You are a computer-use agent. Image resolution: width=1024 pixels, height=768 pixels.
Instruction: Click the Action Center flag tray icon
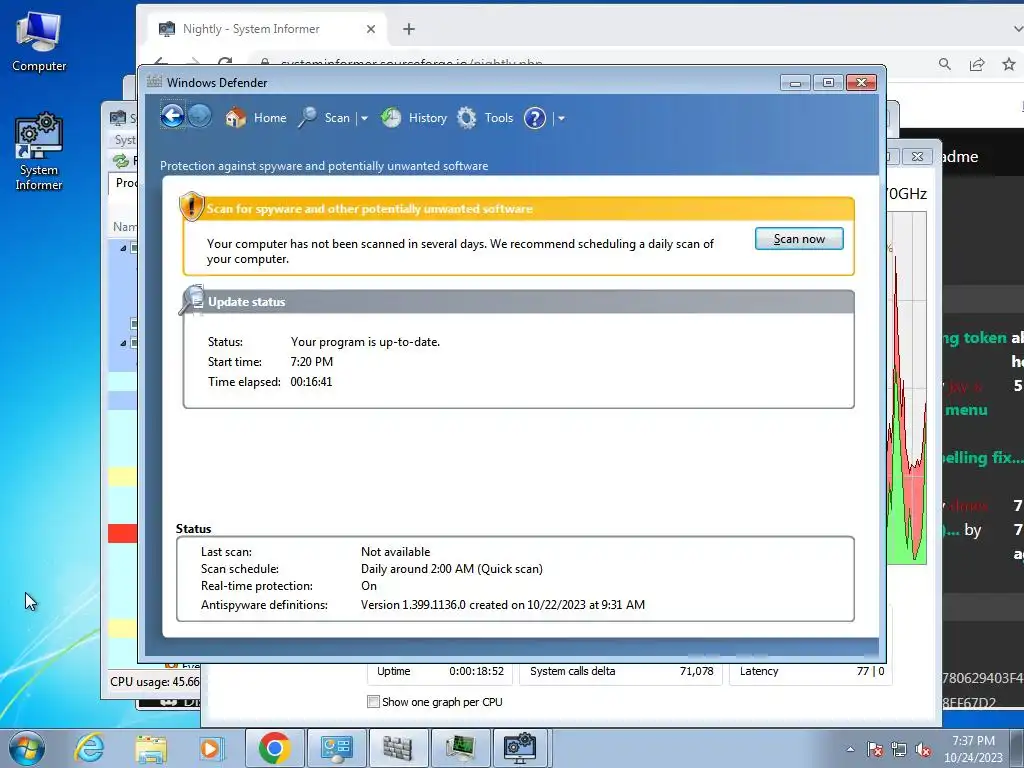[x=875, y=749]
